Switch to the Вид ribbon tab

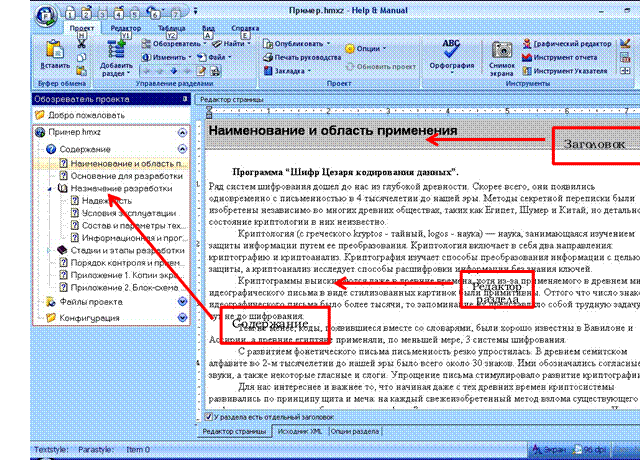[208, 28]
